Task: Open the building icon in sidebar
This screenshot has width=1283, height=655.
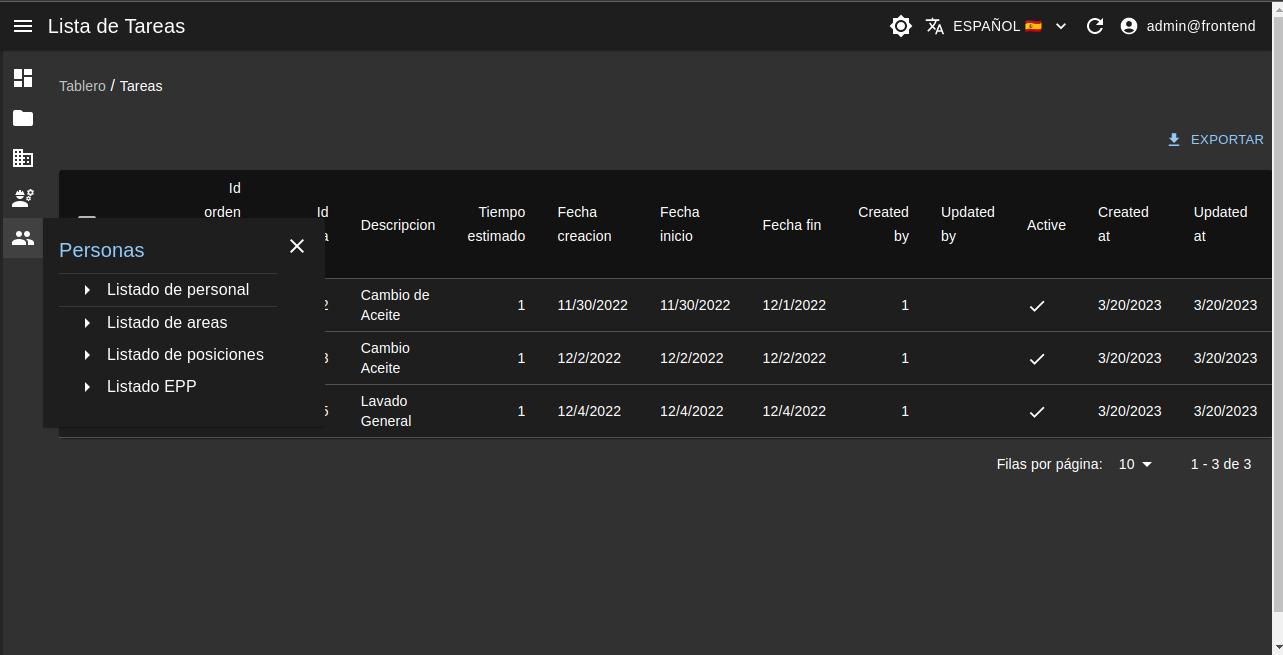Action: pos(23,158)
